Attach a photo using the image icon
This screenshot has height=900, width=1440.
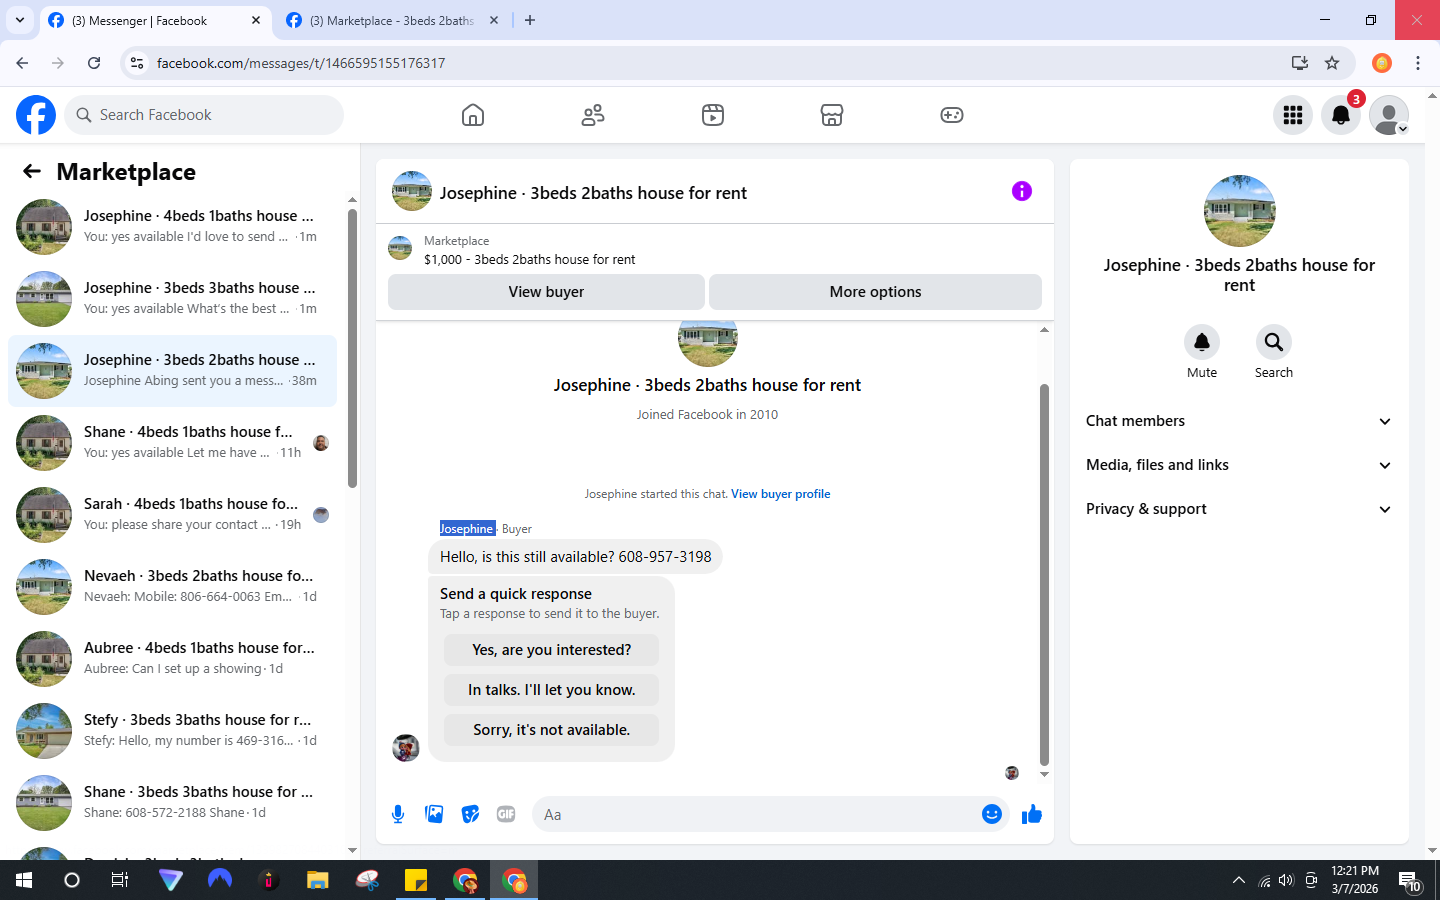434,814
